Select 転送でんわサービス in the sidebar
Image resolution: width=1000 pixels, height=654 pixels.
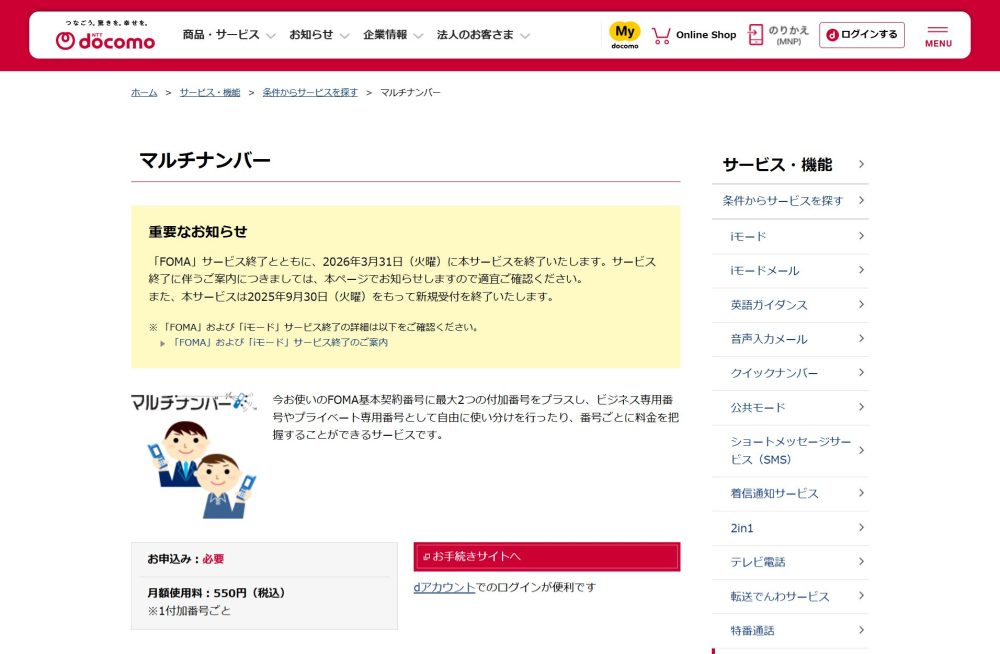click(x=780, y=596)
